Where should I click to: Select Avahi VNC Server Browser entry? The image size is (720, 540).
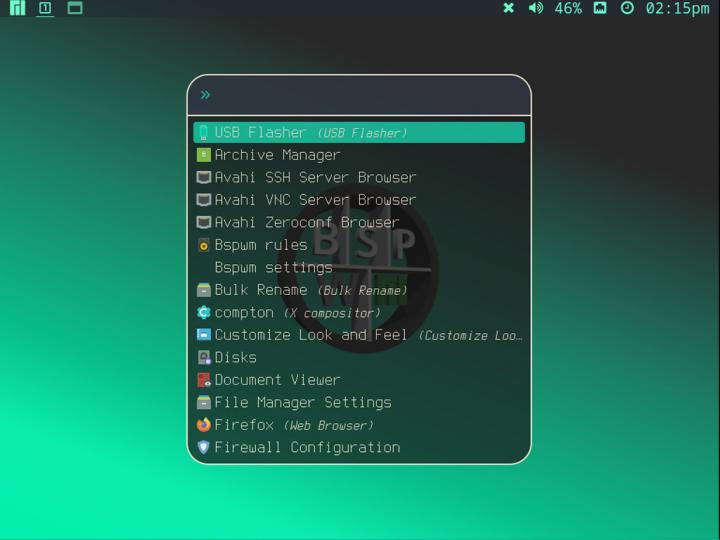(x=315, y=200)
